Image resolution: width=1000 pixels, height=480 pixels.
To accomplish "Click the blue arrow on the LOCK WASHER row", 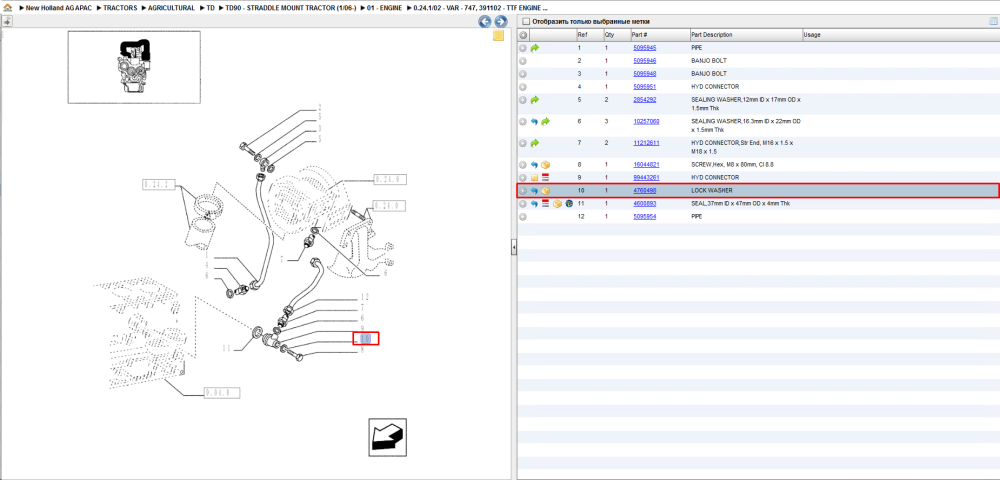I will [x=534, y=191].
